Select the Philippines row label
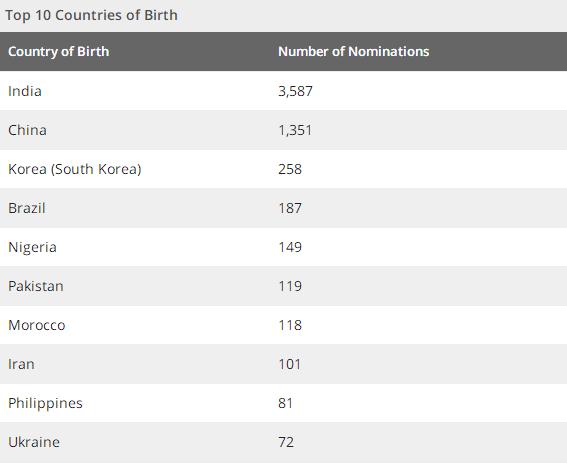Viewport: 567px width, 463px height. pos(45,403)
